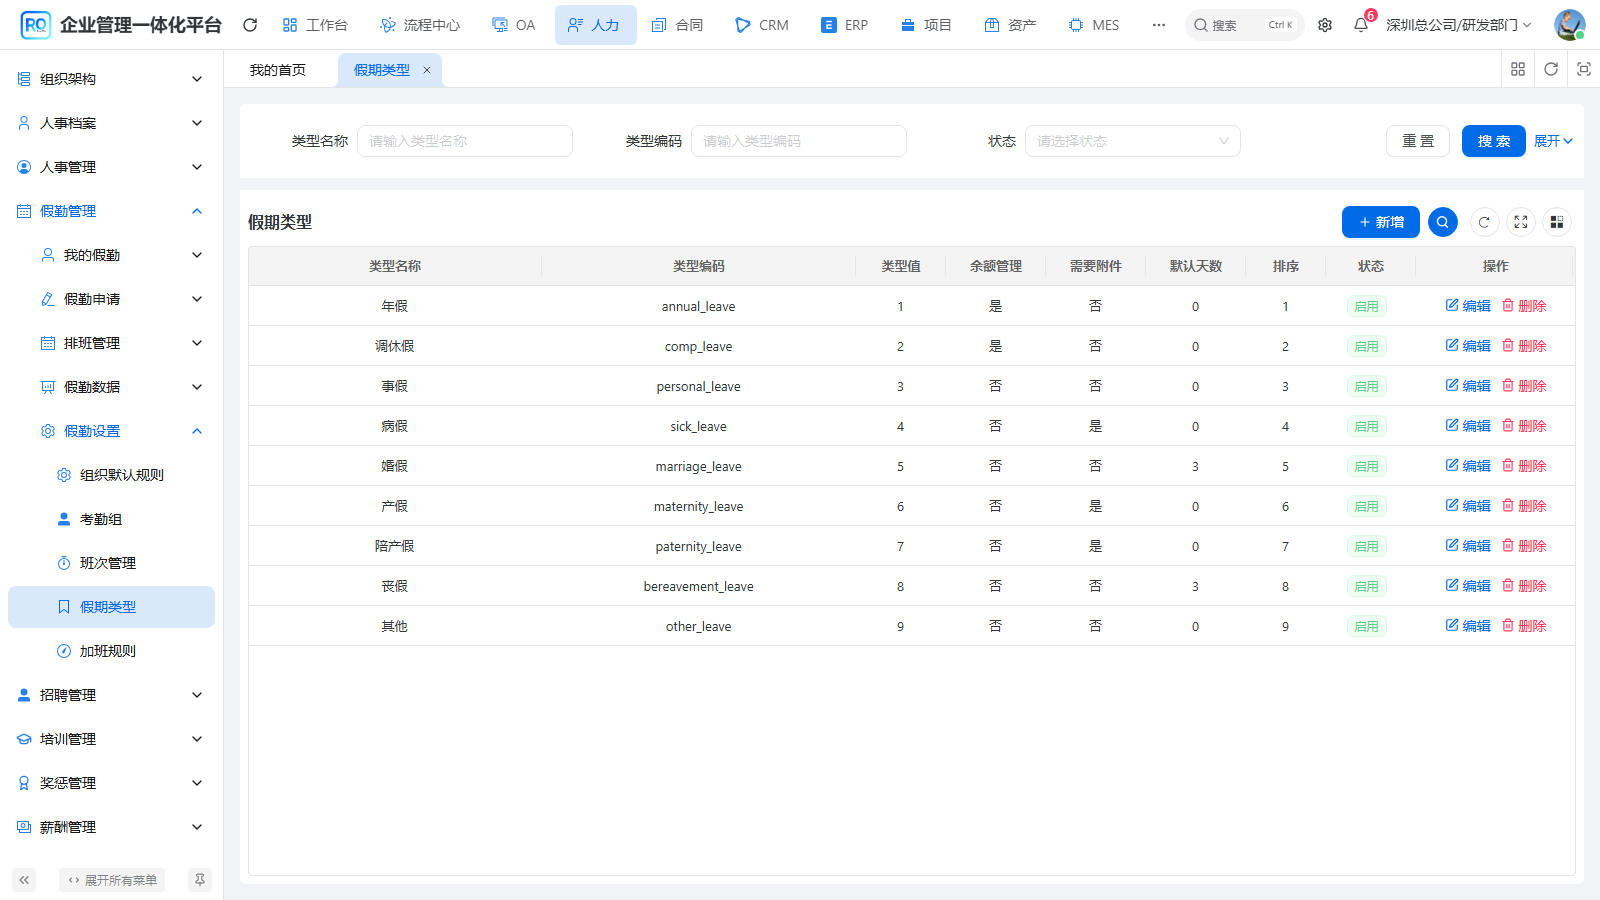Collapse the sidebar with double-arrow icon
This screenshot has height=900, width=1600.
tap(24, 880)
